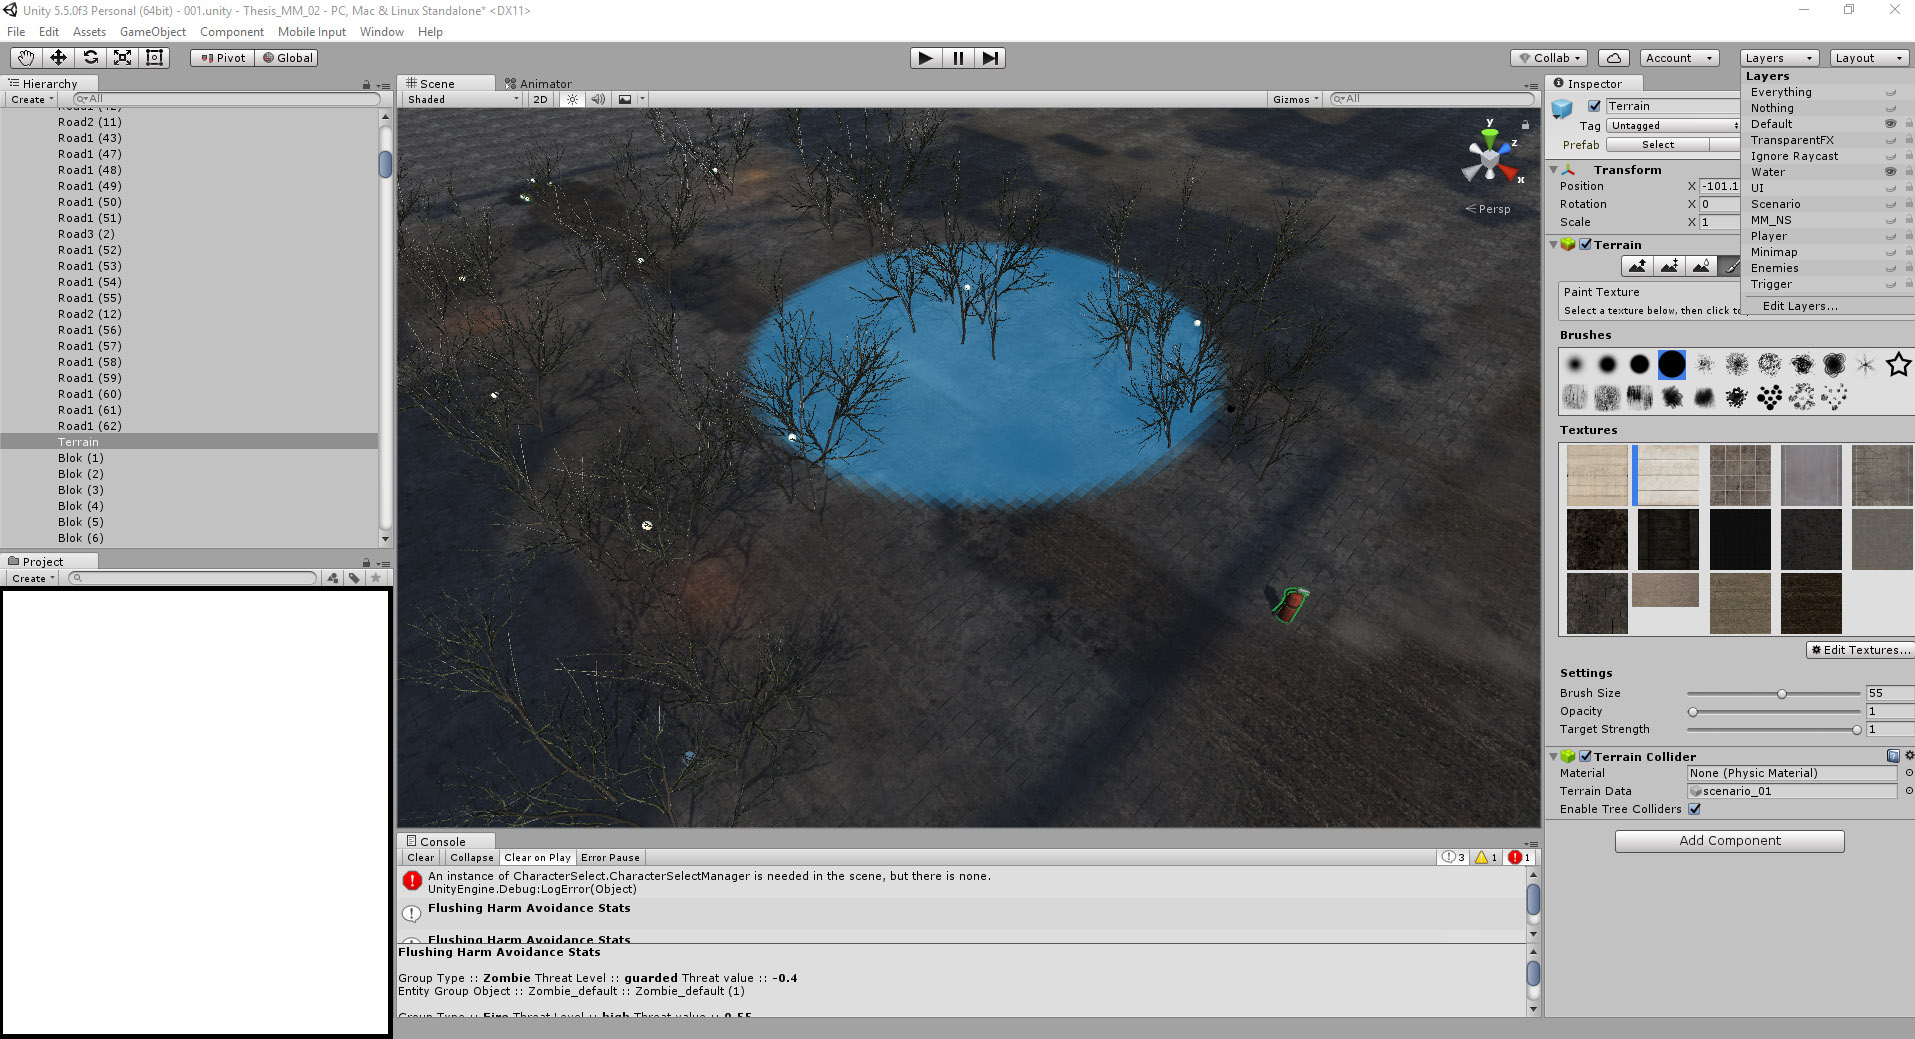Select the Move tool in the toolbar
This screenshot has height=1039, width=1915.
pos(58,57)
